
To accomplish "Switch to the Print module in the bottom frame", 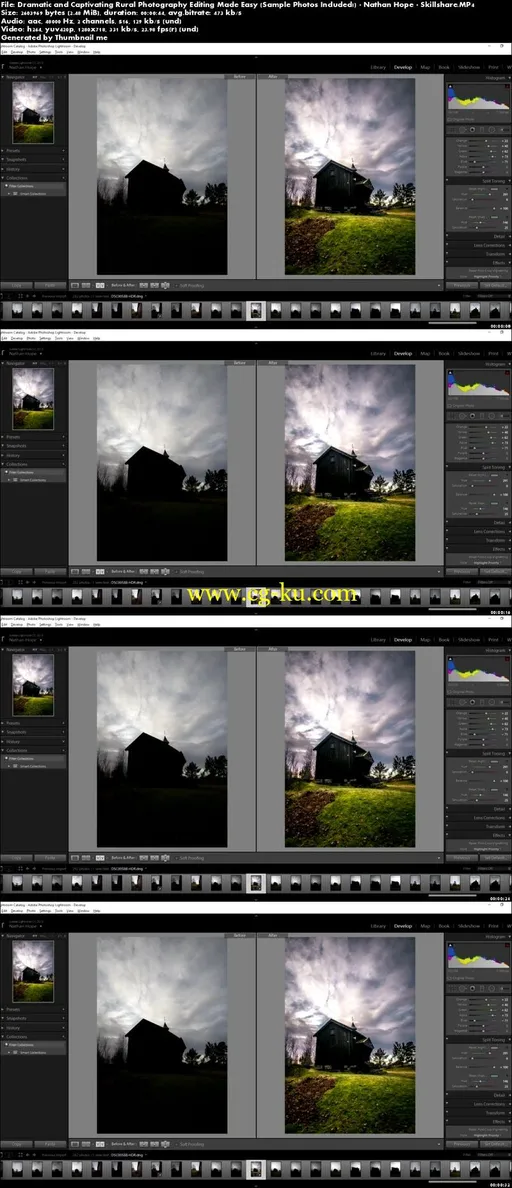I will point(493,926).
